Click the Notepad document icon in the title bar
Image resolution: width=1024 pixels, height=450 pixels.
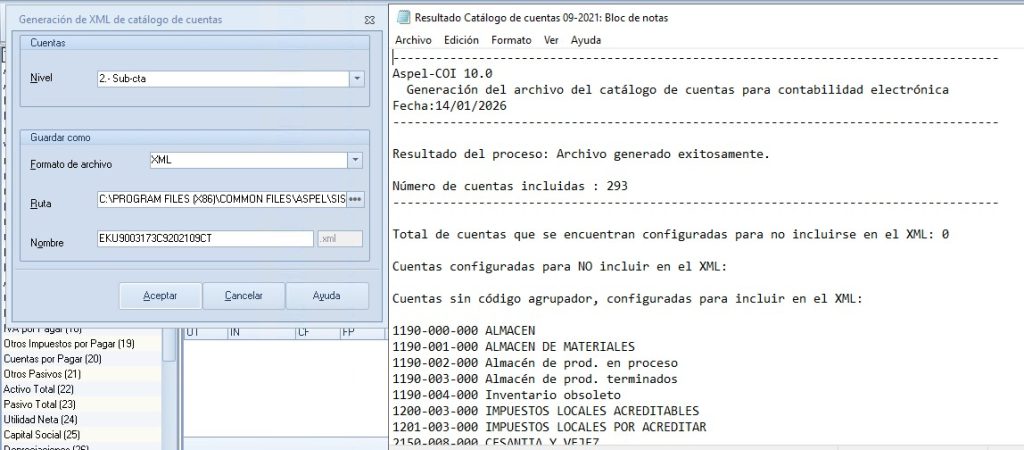click(404, 18)
